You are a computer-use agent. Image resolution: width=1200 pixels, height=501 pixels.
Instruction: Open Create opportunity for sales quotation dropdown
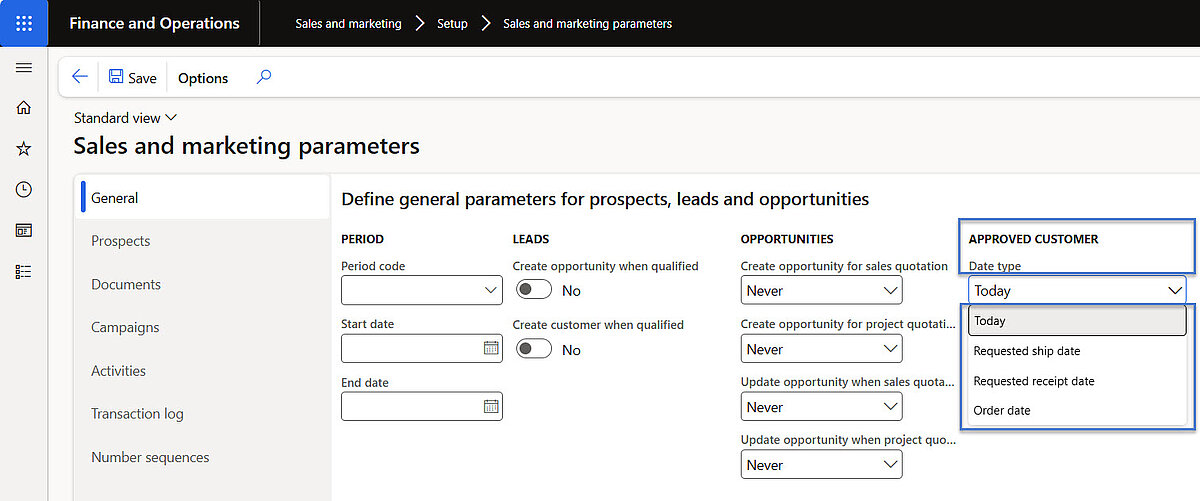coord(820,291)
